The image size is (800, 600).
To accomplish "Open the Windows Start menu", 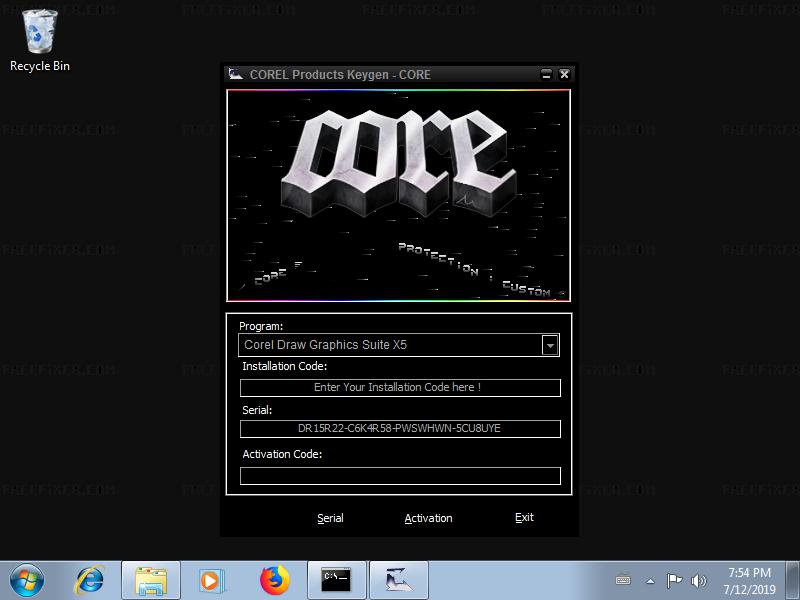I will pos(27,581).
